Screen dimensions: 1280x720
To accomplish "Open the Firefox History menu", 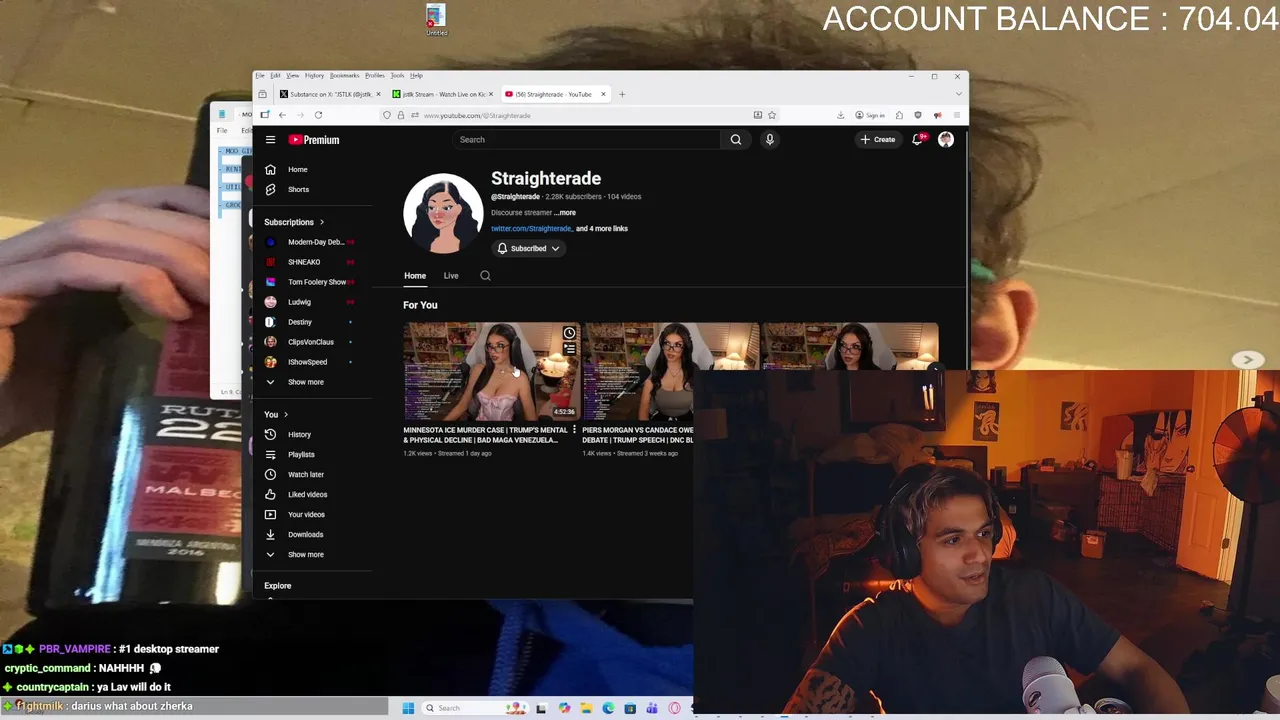I will point(314,76).
